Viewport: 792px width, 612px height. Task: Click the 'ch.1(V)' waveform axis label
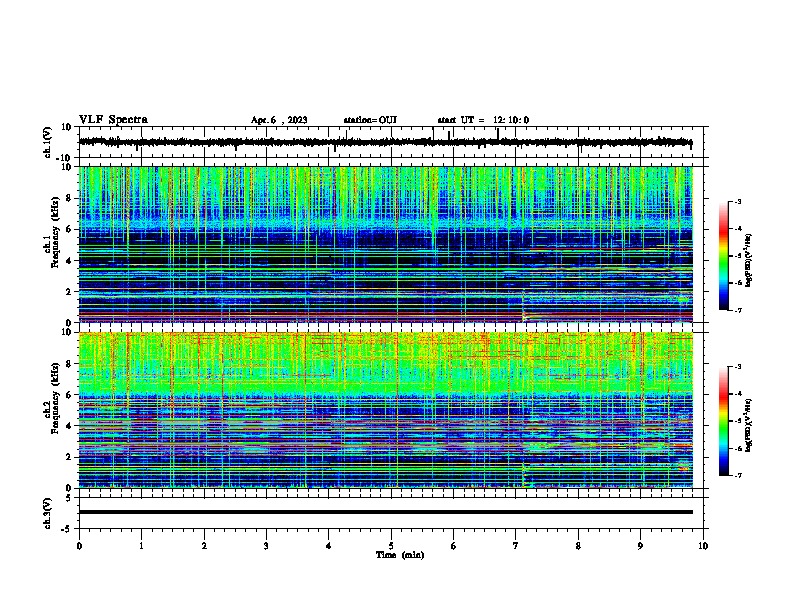(x=48, y=142)
